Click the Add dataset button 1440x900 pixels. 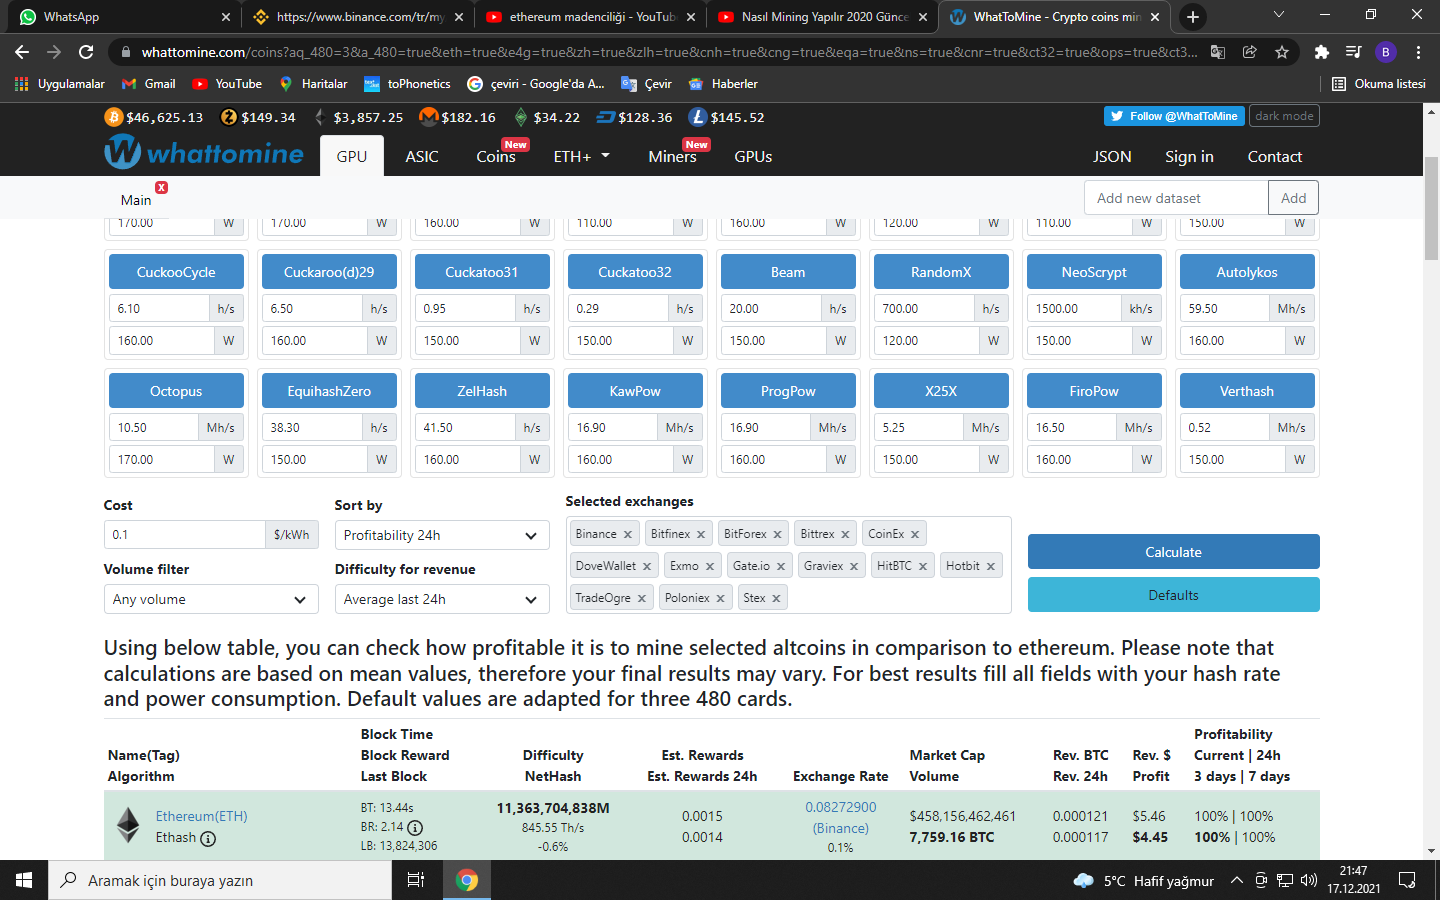coord(1294,198)
